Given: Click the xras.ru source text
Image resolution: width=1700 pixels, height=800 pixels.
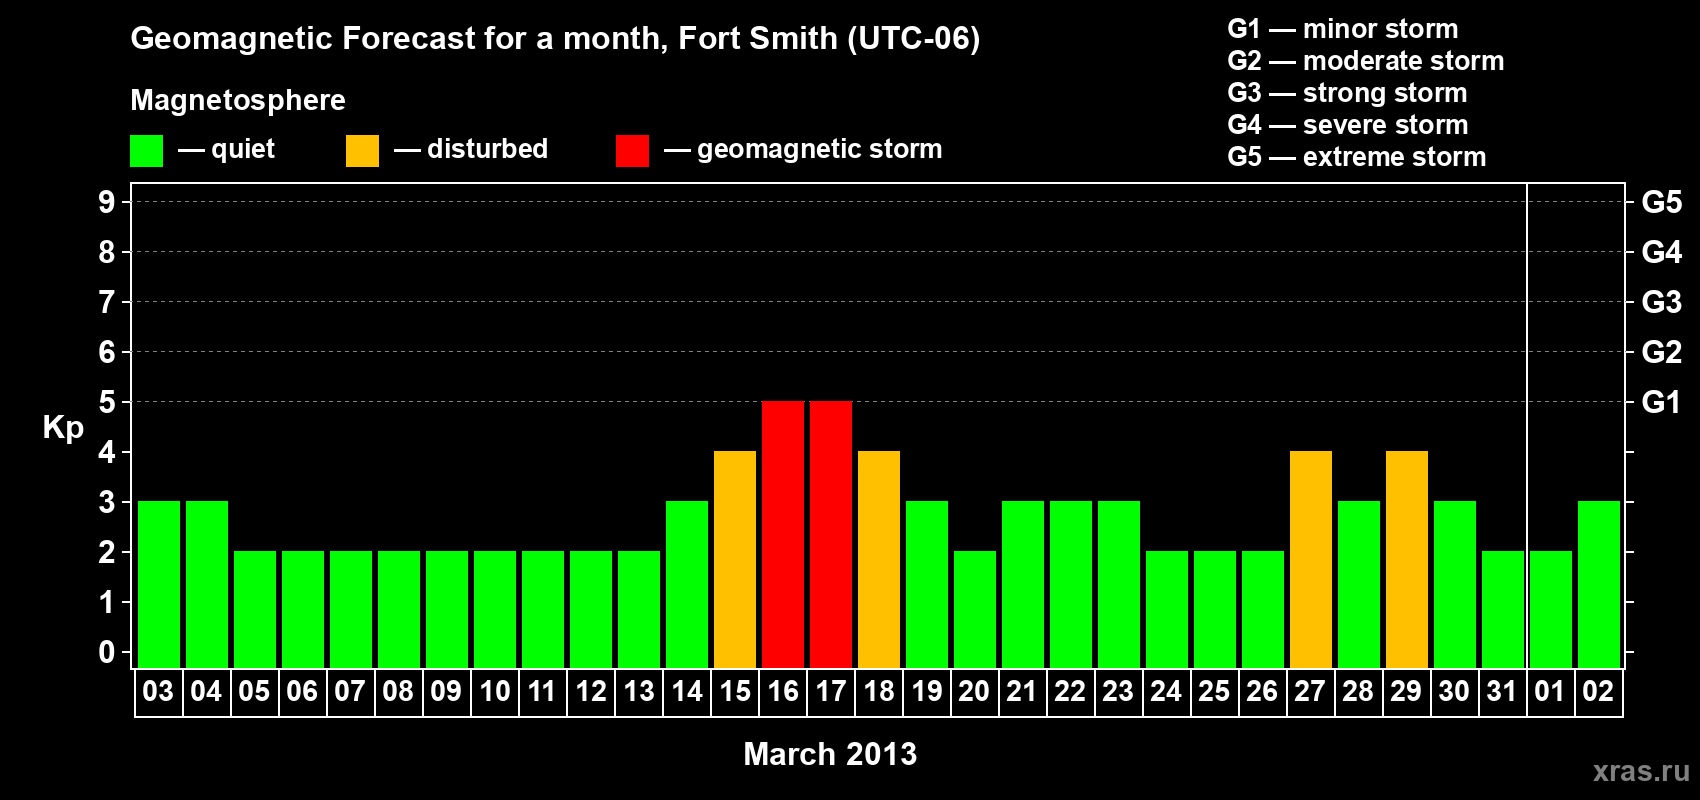Looking at the screenshot, I should pos(1641,771).
